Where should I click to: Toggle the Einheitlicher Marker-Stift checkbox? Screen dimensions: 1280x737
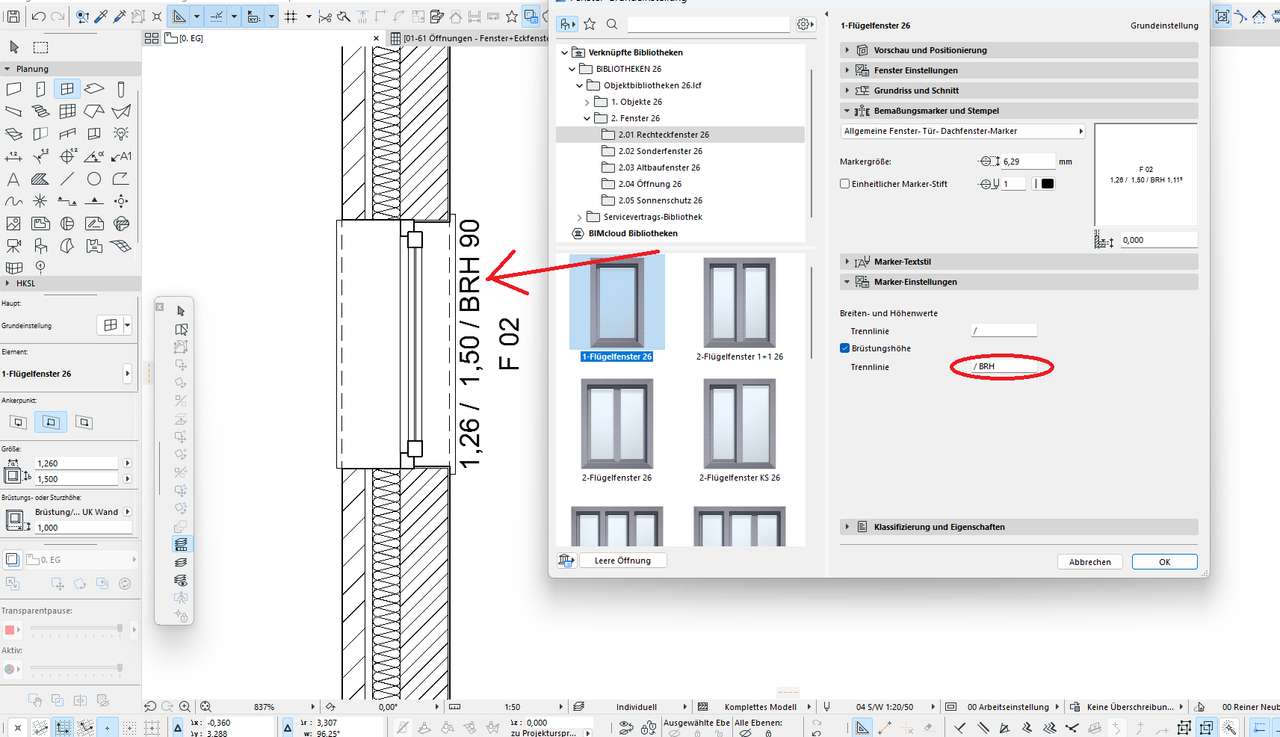pyautogui.click(x=845, y=184)
